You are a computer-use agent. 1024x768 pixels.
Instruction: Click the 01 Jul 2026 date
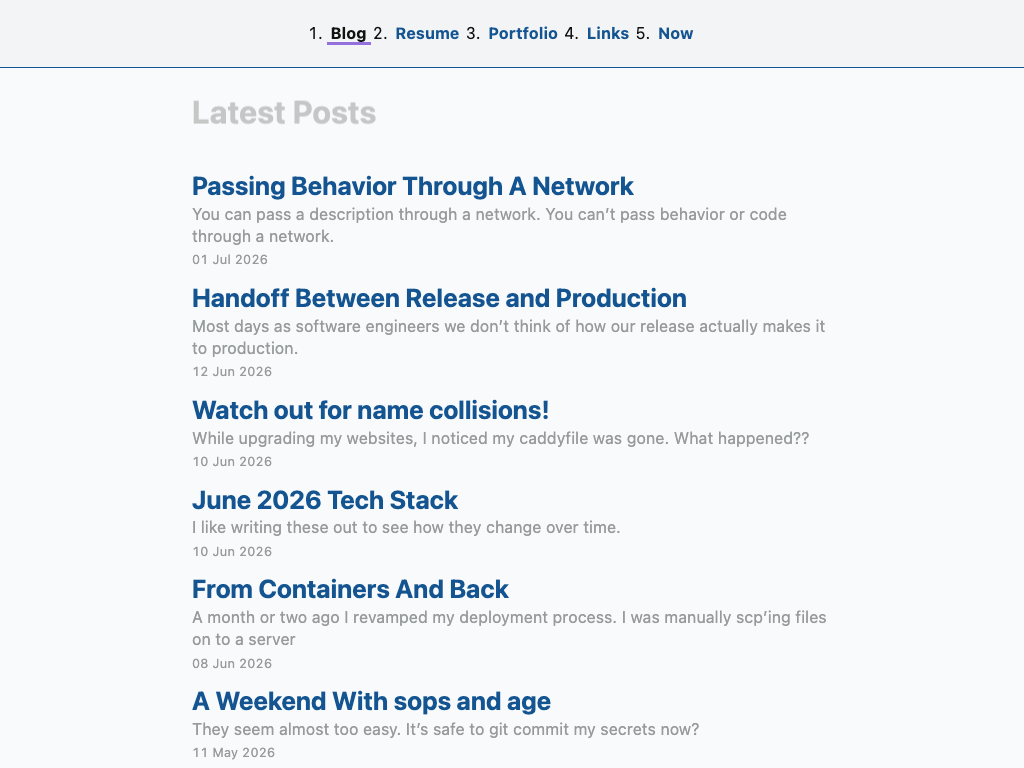(x=230, y=260)
